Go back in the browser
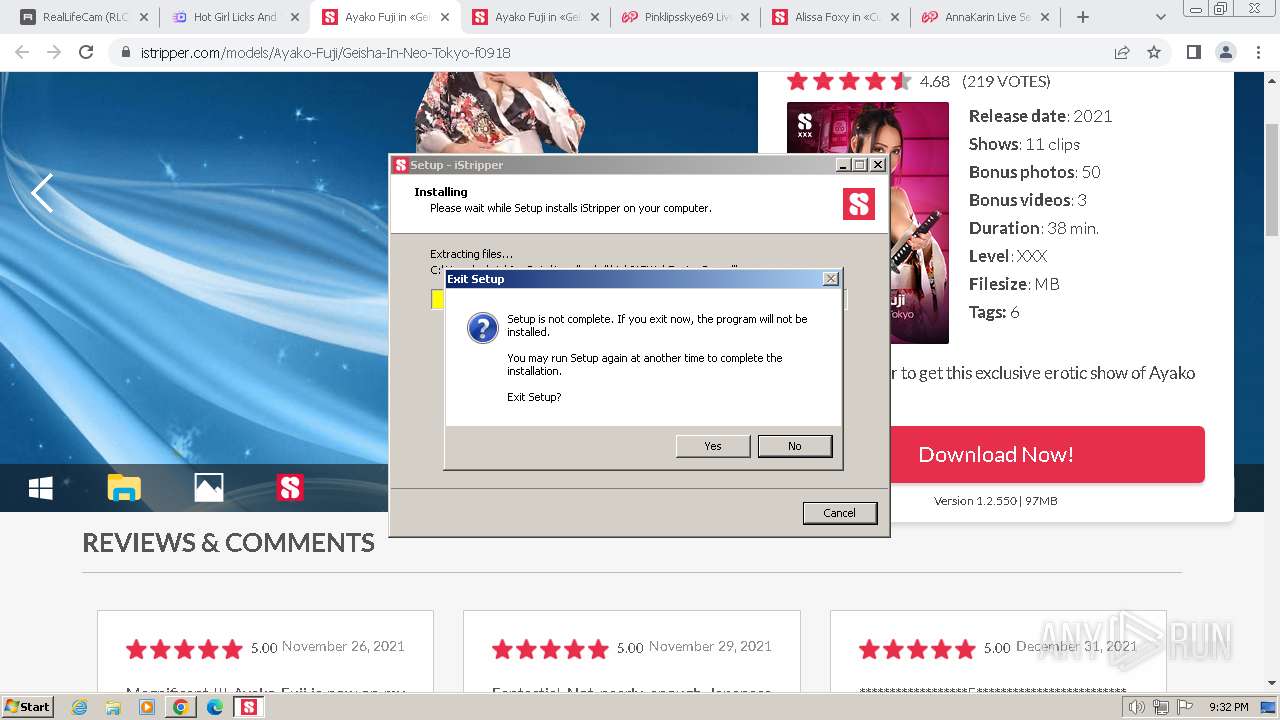1280x720 pixels. coord(22,53)
